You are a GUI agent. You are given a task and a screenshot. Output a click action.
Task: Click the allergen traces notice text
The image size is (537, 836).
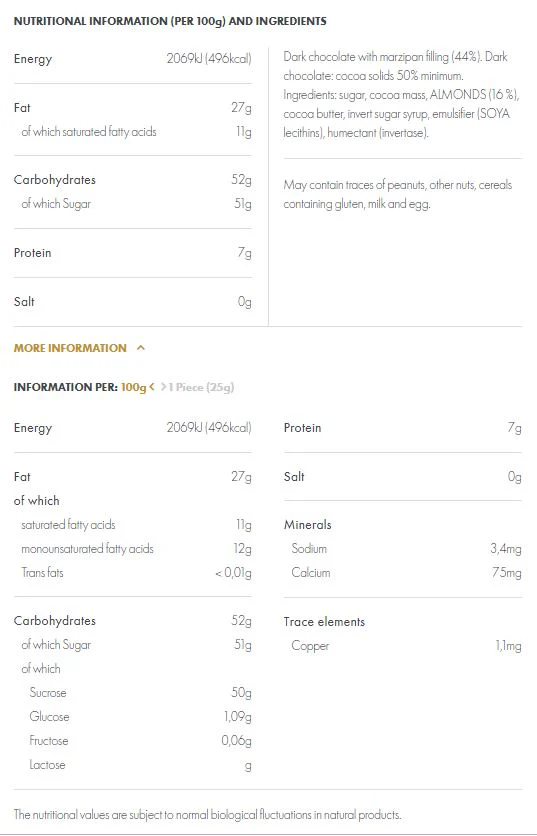pos(398,194)
